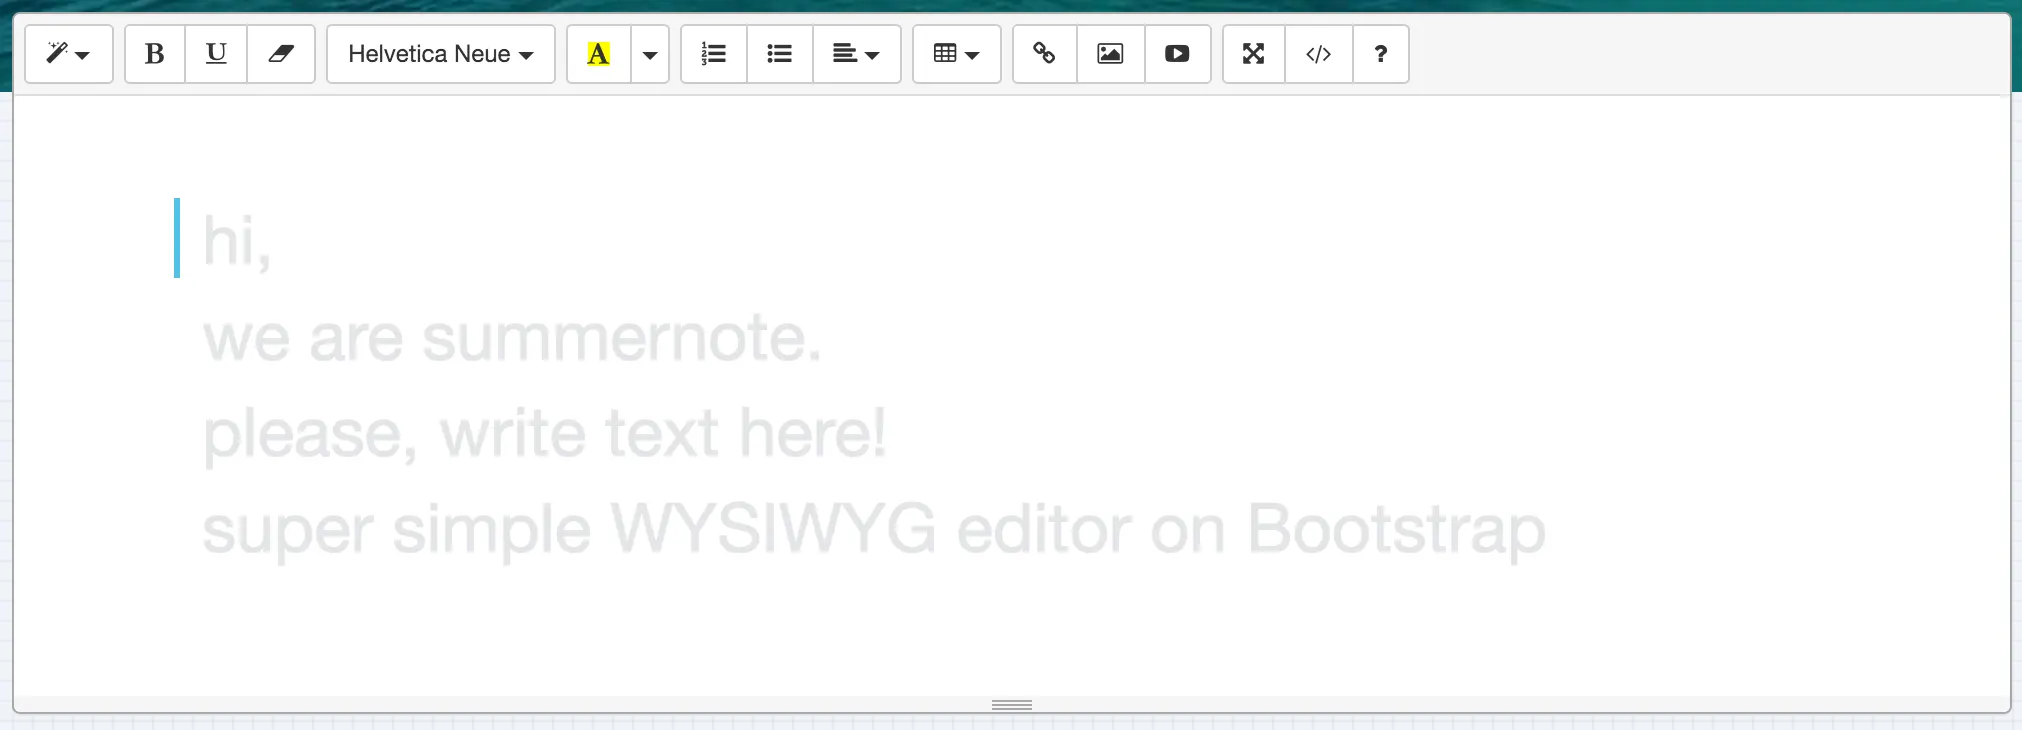Open the Helvetica Neue font family dropdown
The width and height of the screenshot is (2022, 730).
point(441,54)
